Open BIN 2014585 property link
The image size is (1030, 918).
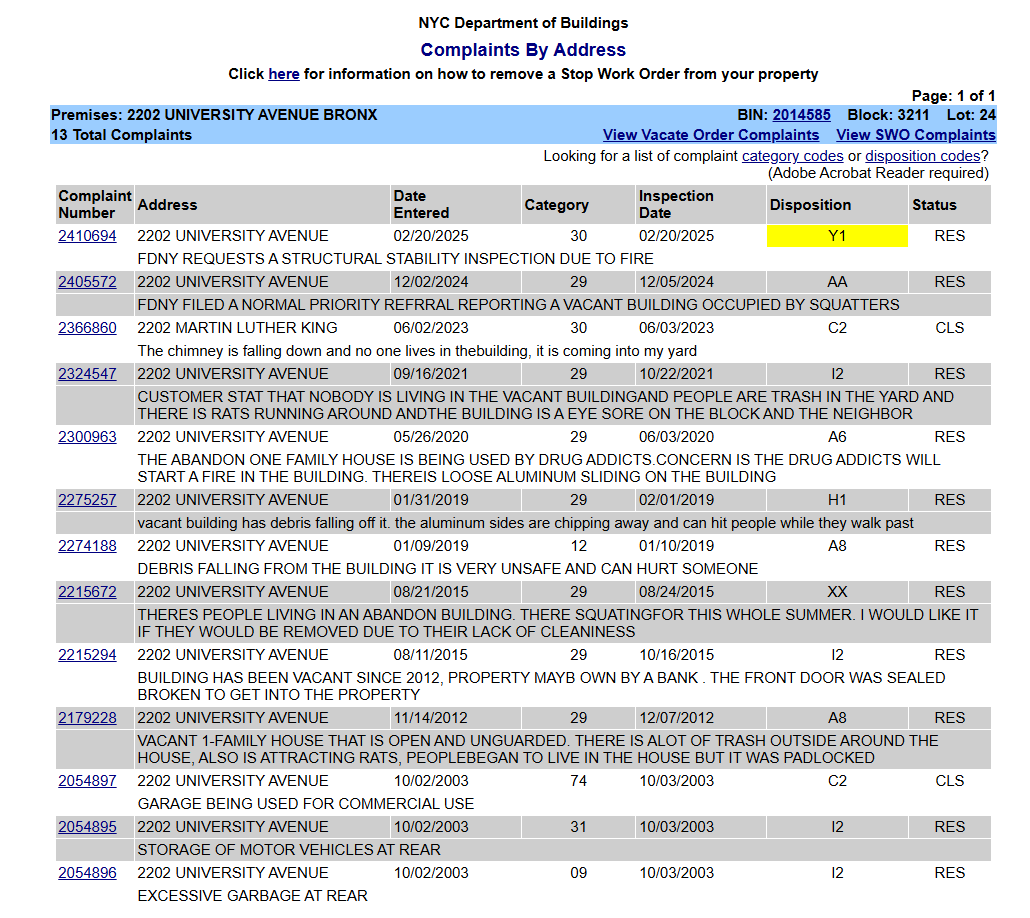(801, 115)
